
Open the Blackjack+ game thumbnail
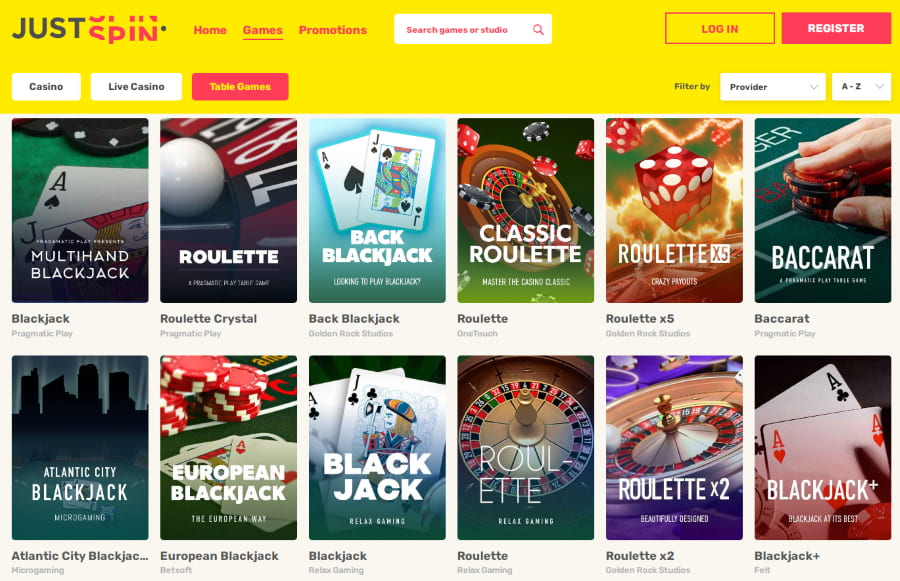tap(823, 447)
